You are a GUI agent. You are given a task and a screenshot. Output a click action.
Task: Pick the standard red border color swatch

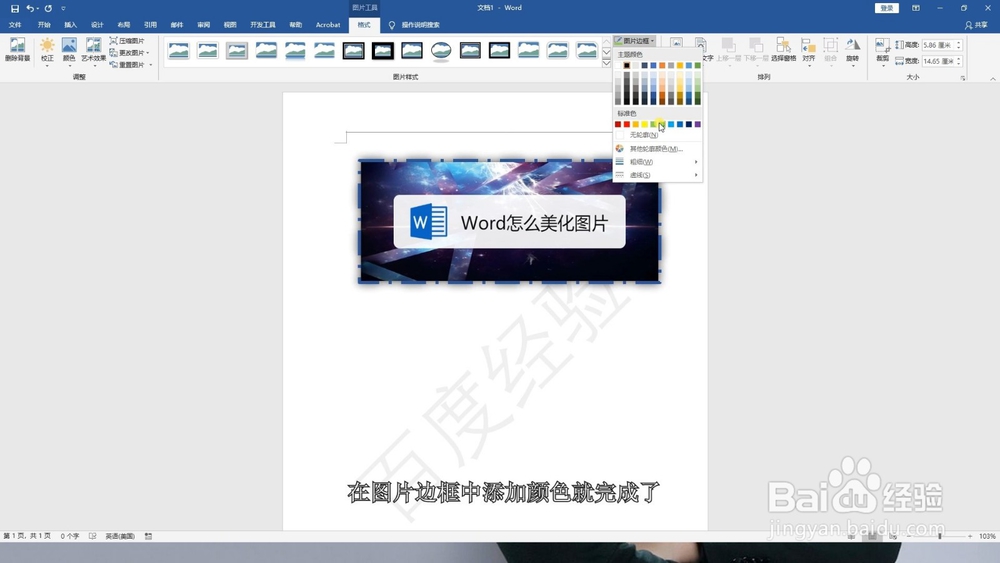coord(626,124)
